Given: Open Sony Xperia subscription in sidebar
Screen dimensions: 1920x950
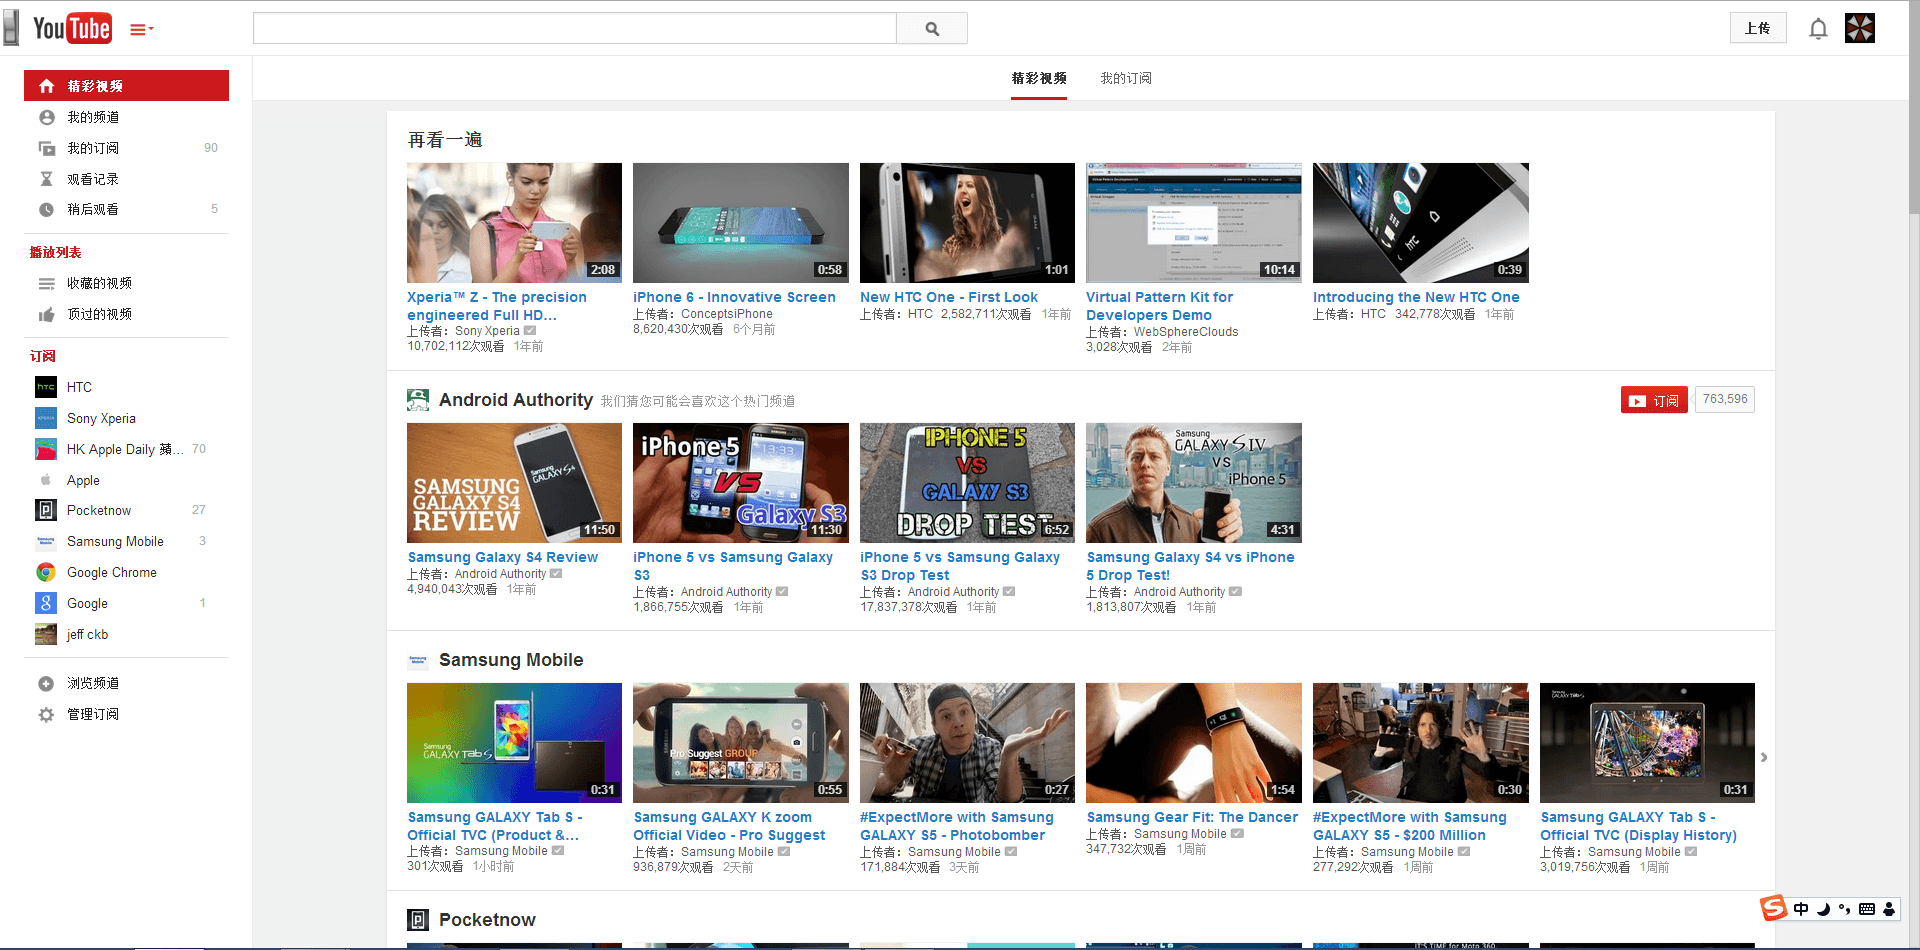Looking at the screenshot, I should coord(126,418).
